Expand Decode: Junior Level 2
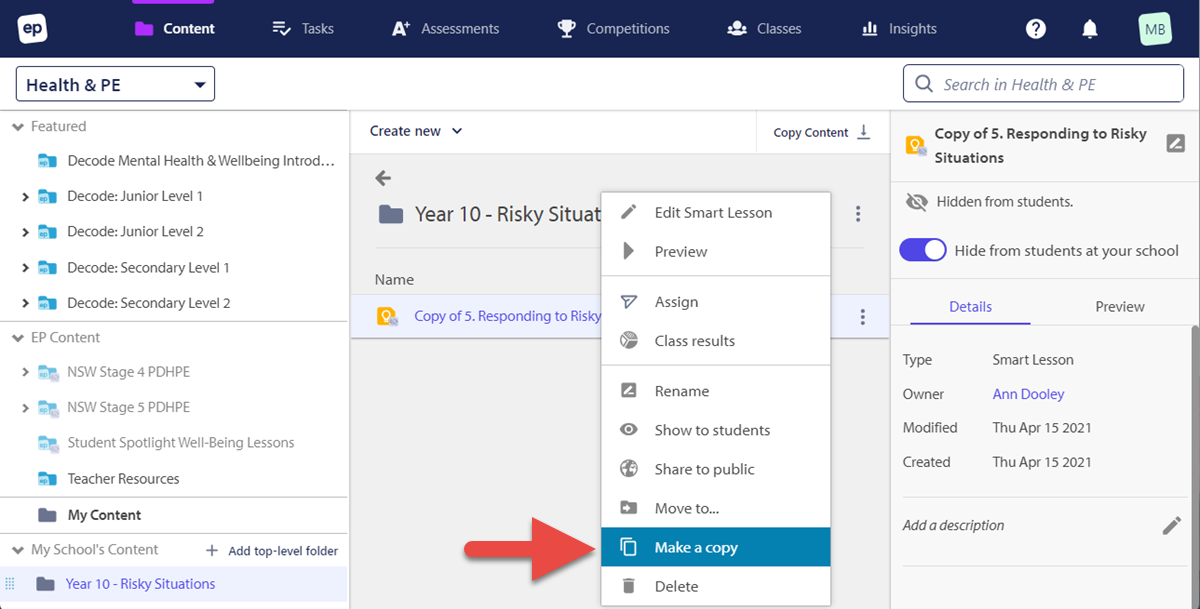 pyautogui.click(x=25, y=232)
